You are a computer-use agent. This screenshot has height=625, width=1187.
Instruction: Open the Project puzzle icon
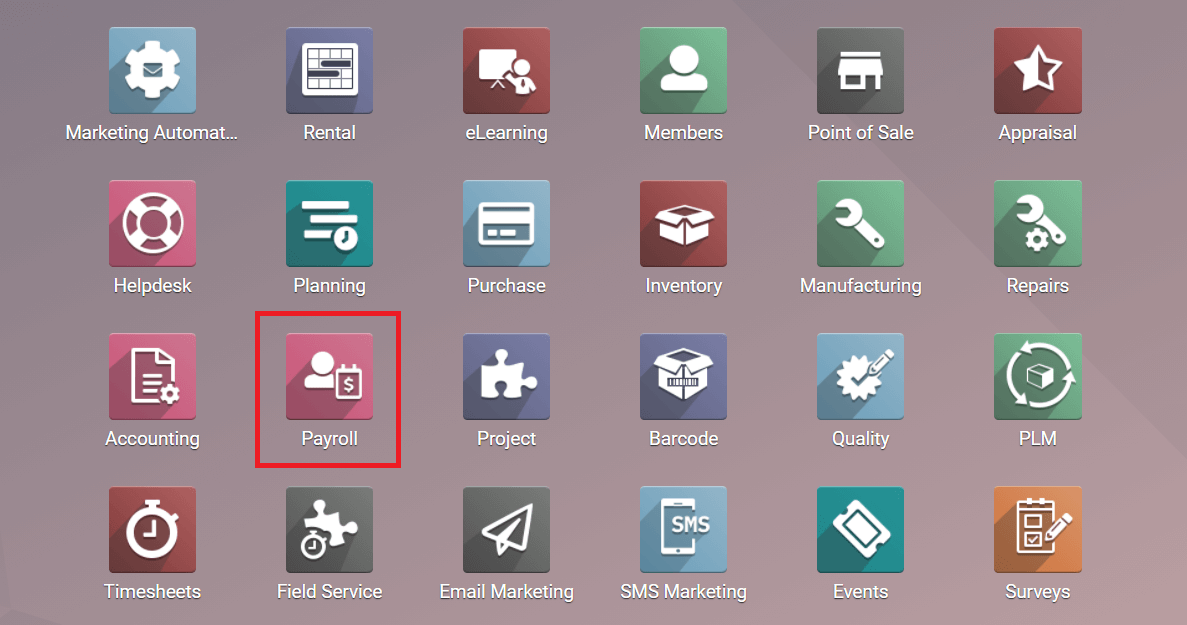tap(506, 376)
